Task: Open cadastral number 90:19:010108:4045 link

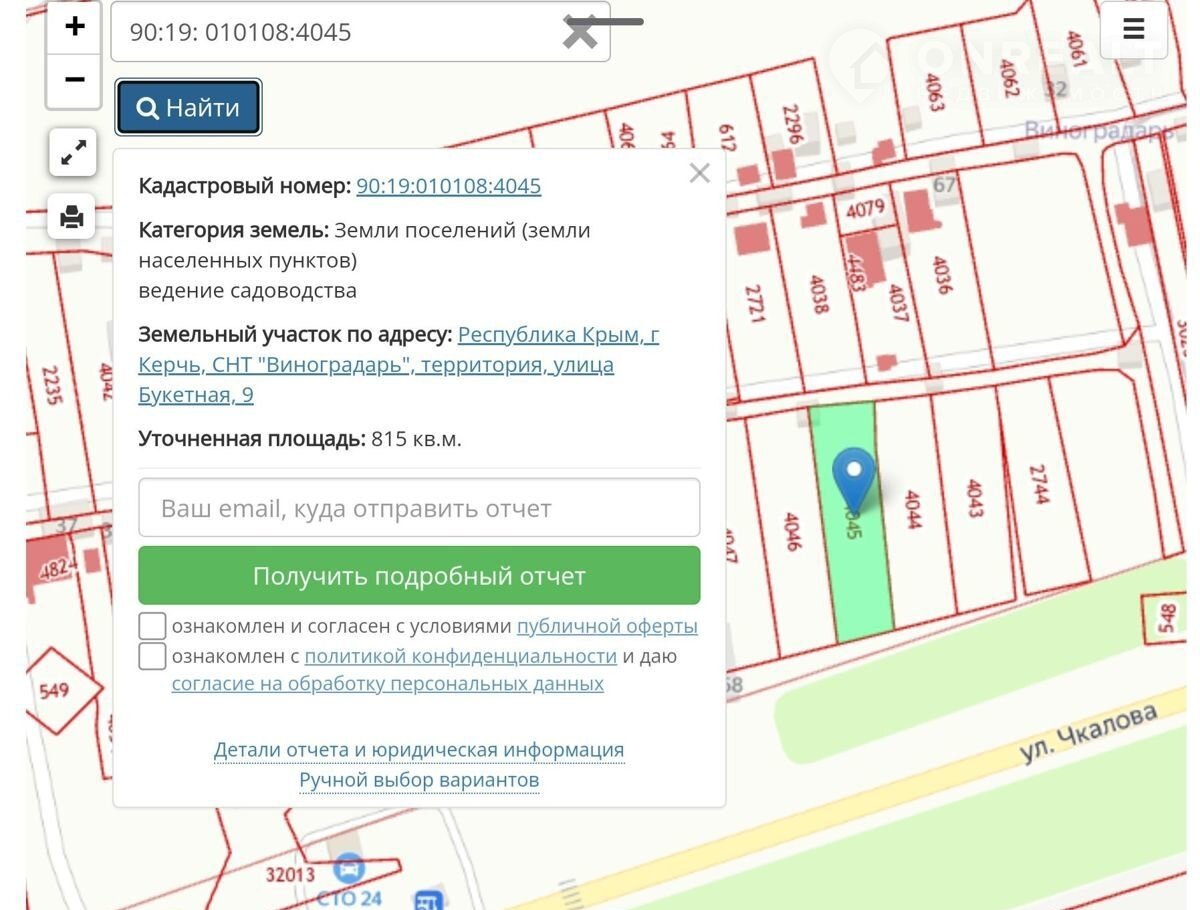Action: click(448, 186)
